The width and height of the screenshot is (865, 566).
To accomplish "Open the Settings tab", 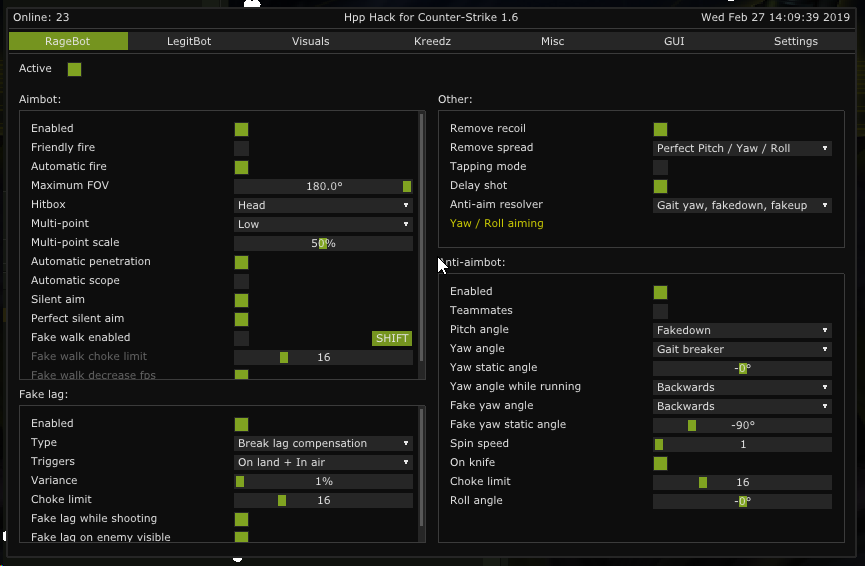I will point(795,41).
